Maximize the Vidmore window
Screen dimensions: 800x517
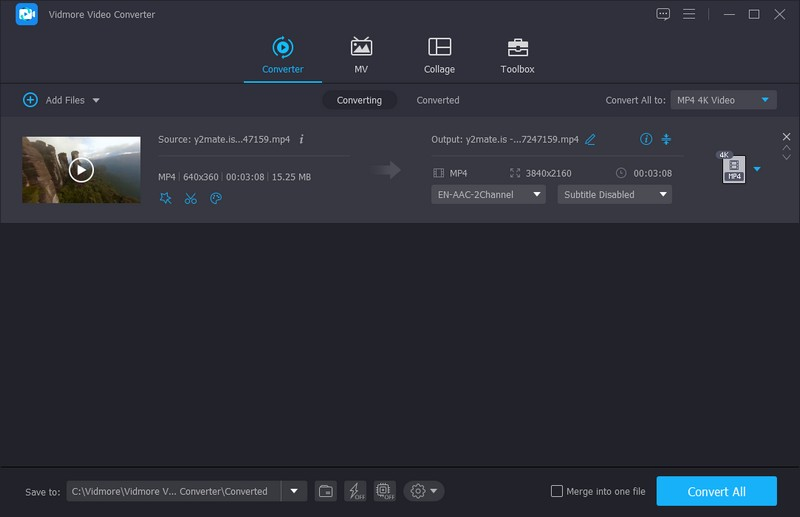tap(754, 14)
